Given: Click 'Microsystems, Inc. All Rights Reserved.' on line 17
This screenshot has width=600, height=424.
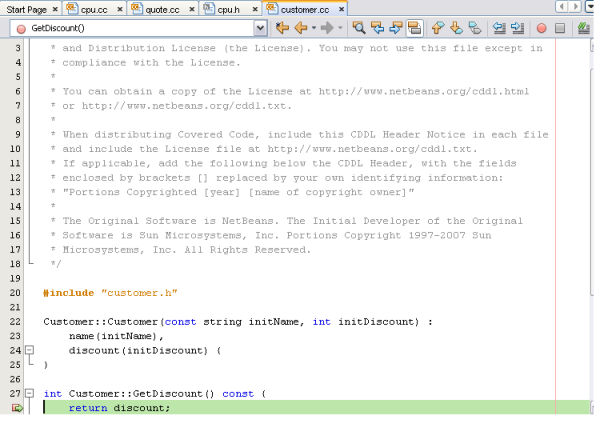Looking at the screenshot, I should point(187,250).
